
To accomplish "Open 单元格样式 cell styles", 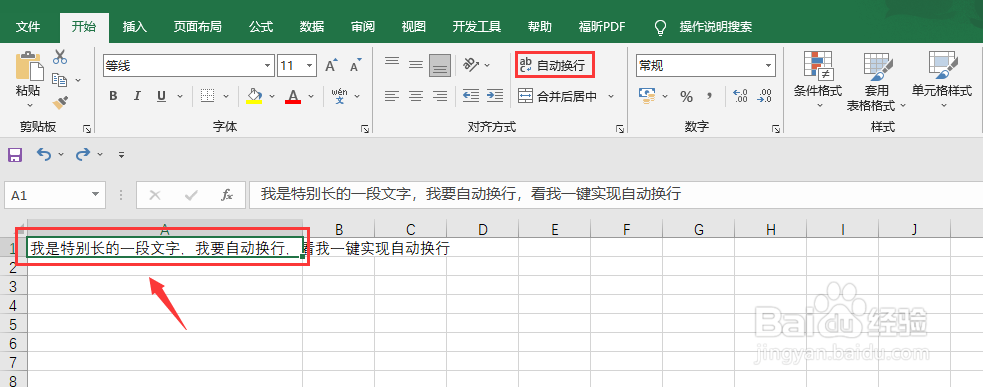I will click(942, 80).
